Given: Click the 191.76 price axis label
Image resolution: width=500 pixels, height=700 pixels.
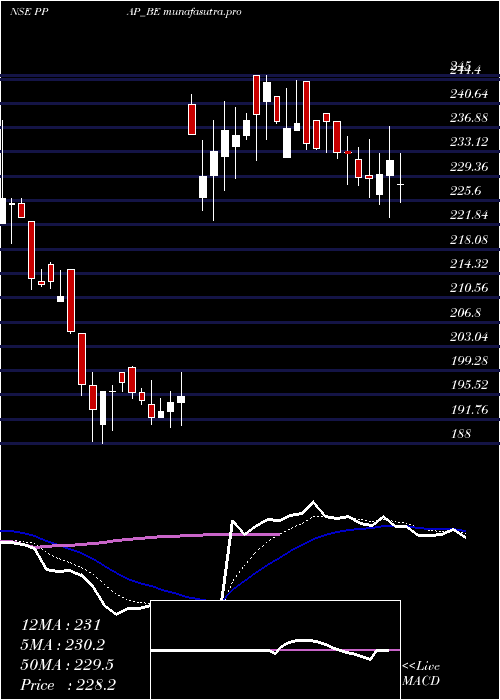Looking at the screenshot, I should (468, 409).
